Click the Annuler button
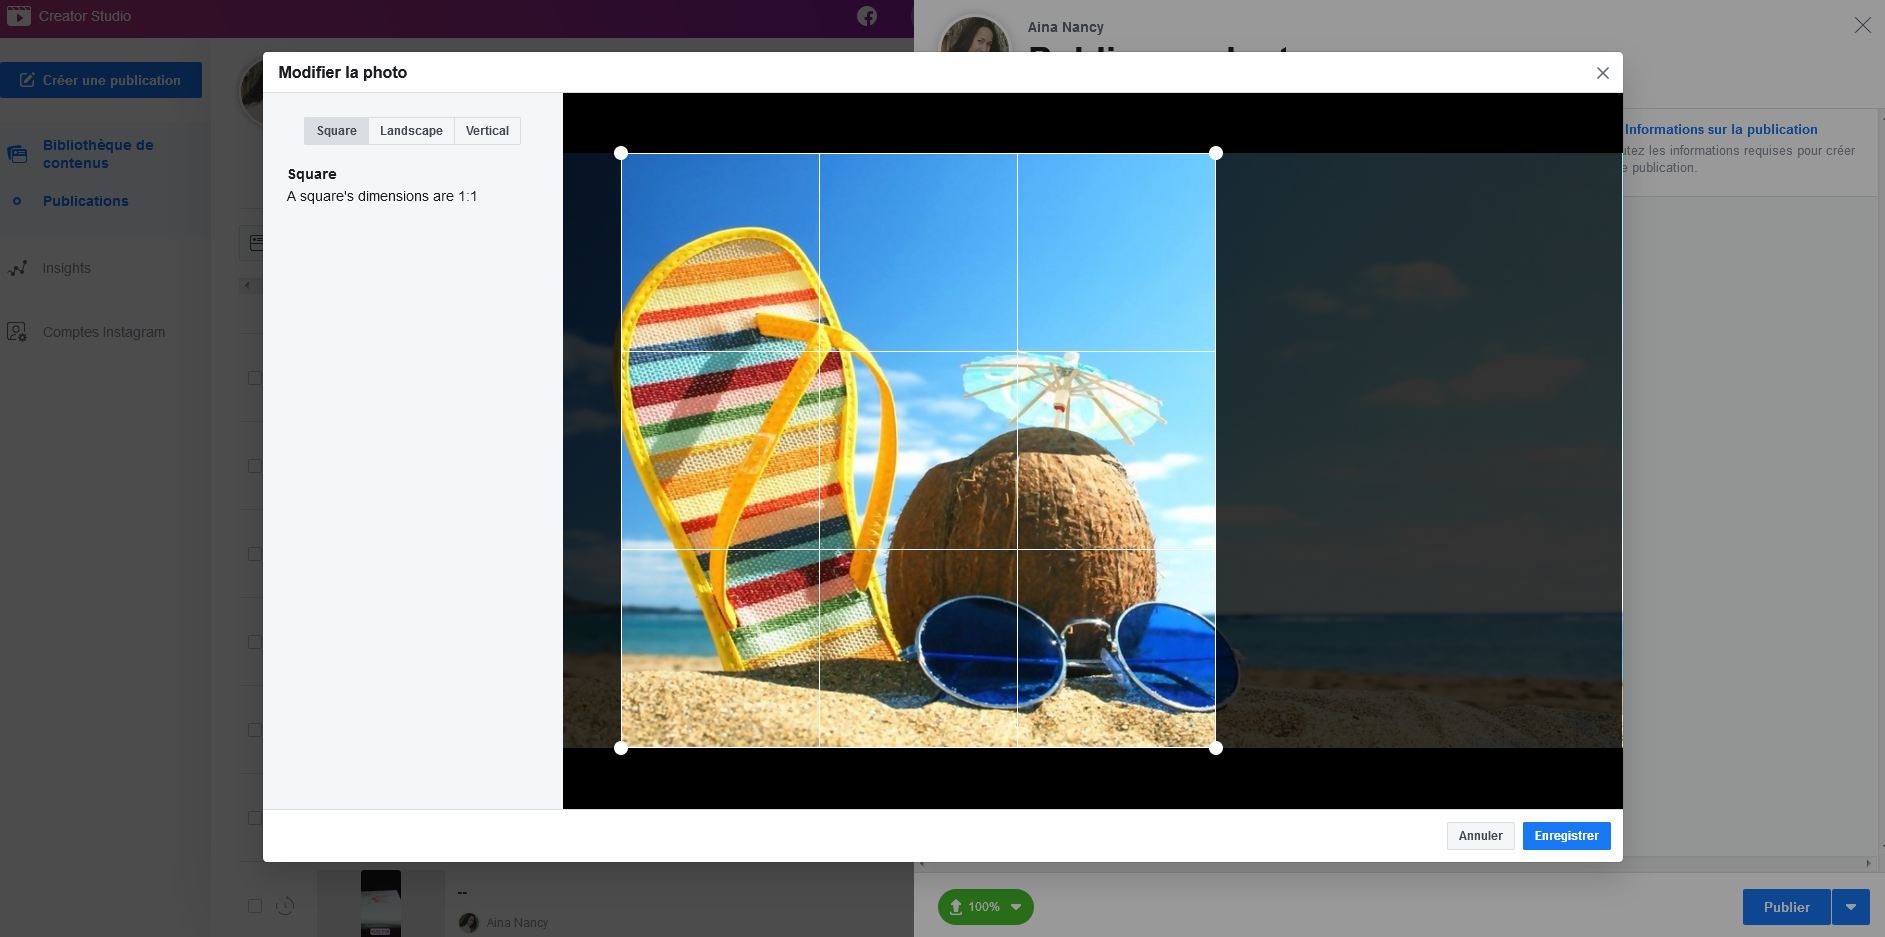This screenshot has width=1885, height=937. click(1480, 836)
